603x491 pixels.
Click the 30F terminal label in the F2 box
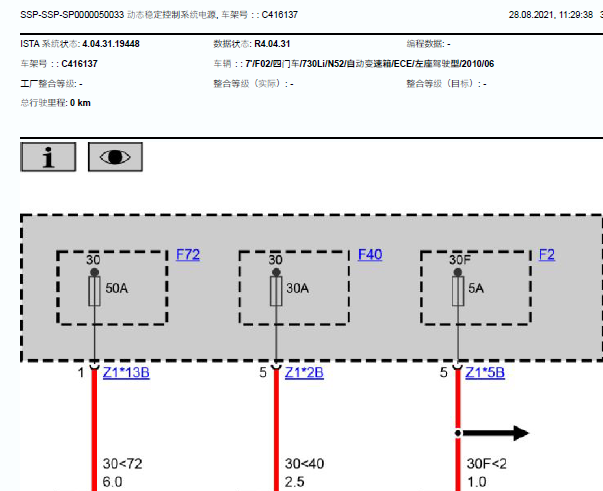(460, 260)
